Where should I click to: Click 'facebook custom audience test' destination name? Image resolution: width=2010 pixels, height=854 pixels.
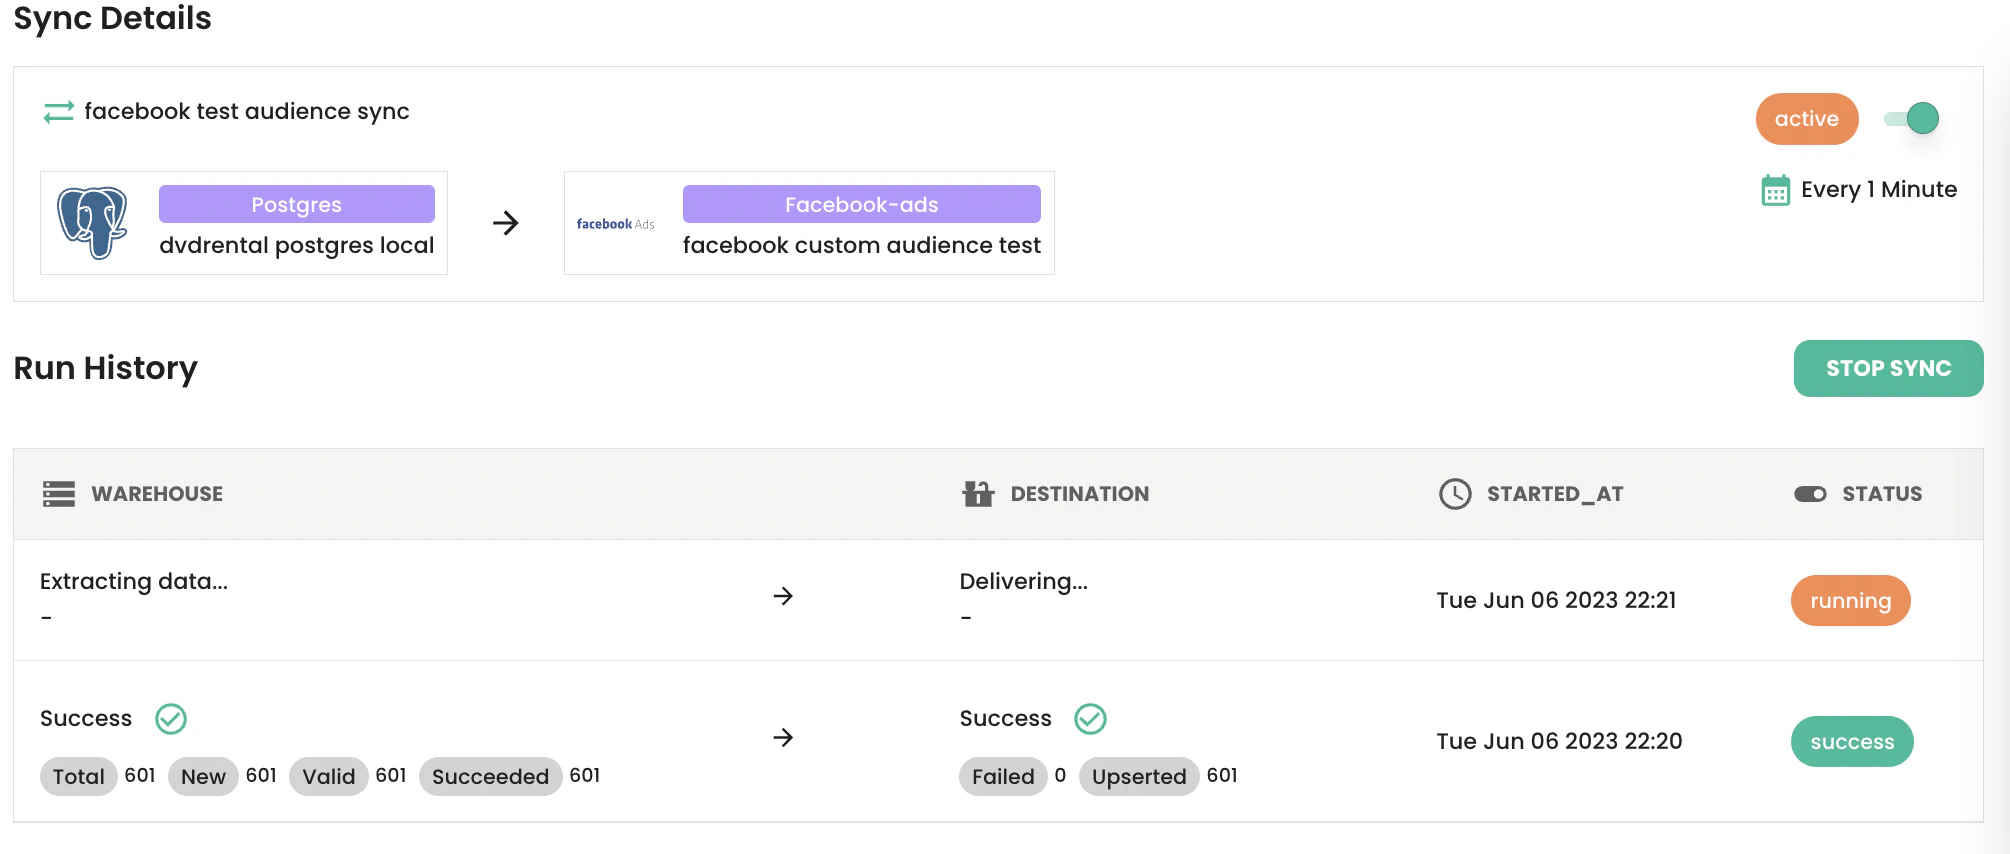[862, 245]
